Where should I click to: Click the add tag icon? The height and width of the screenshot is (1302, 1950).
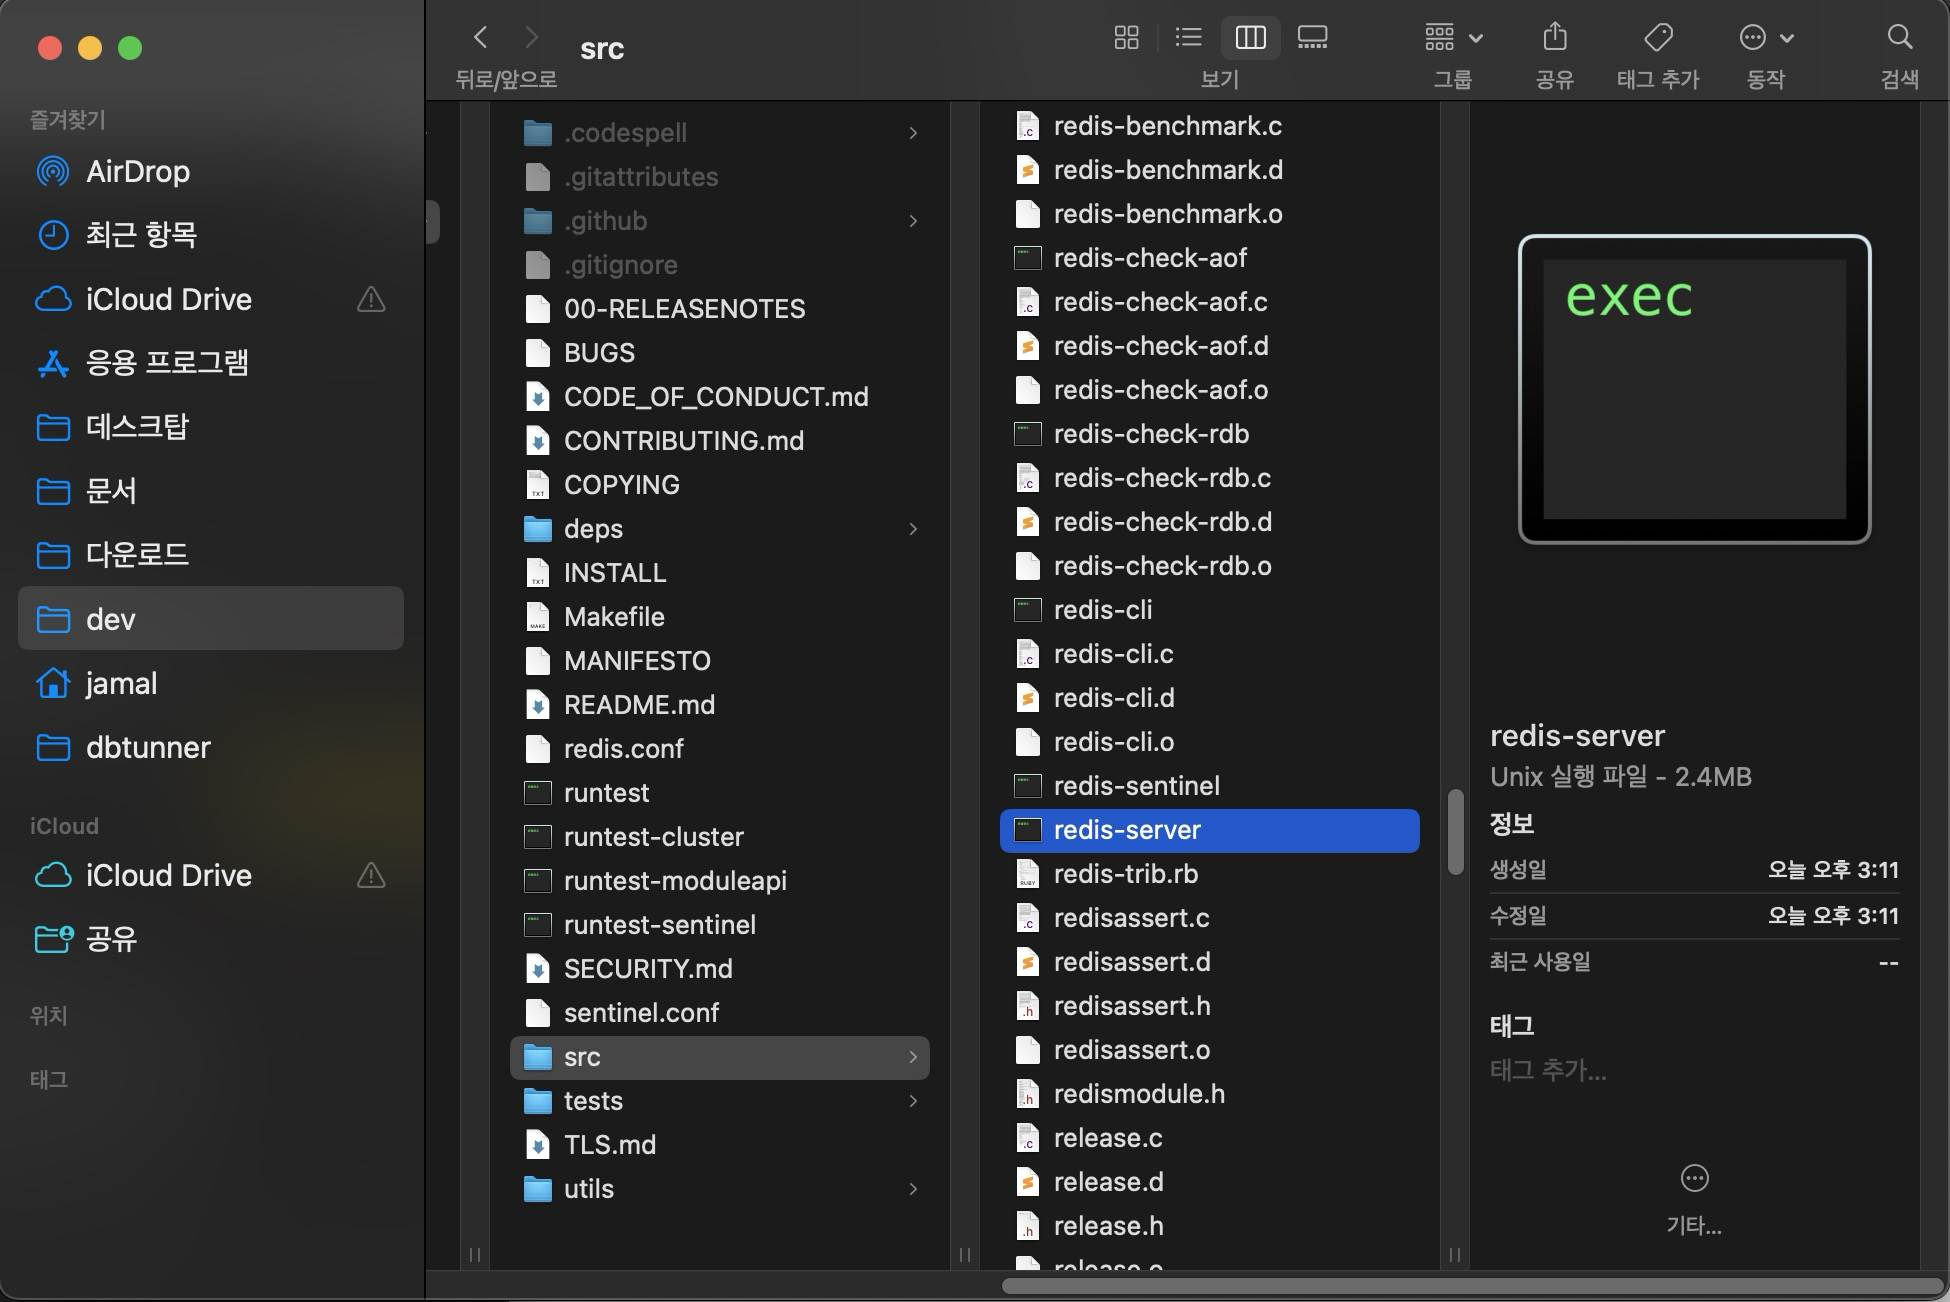tap(1658, 38)
